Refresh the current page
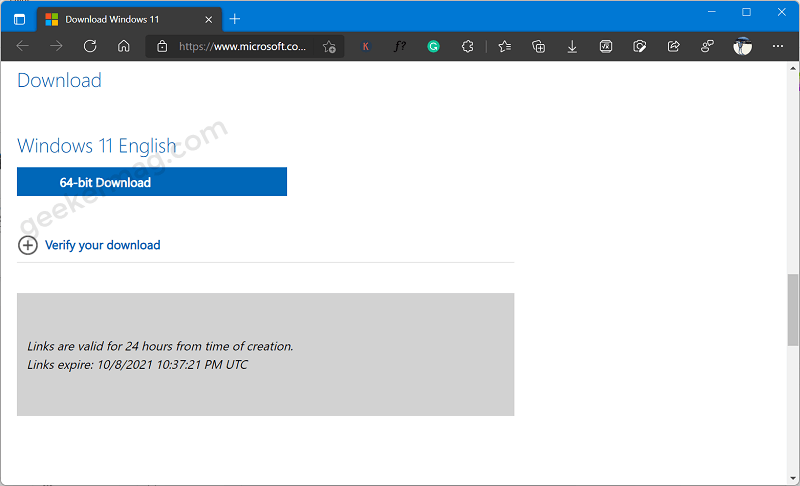This screenshot has height=486, width=800. pyautogui.click(x=90, y=46)
